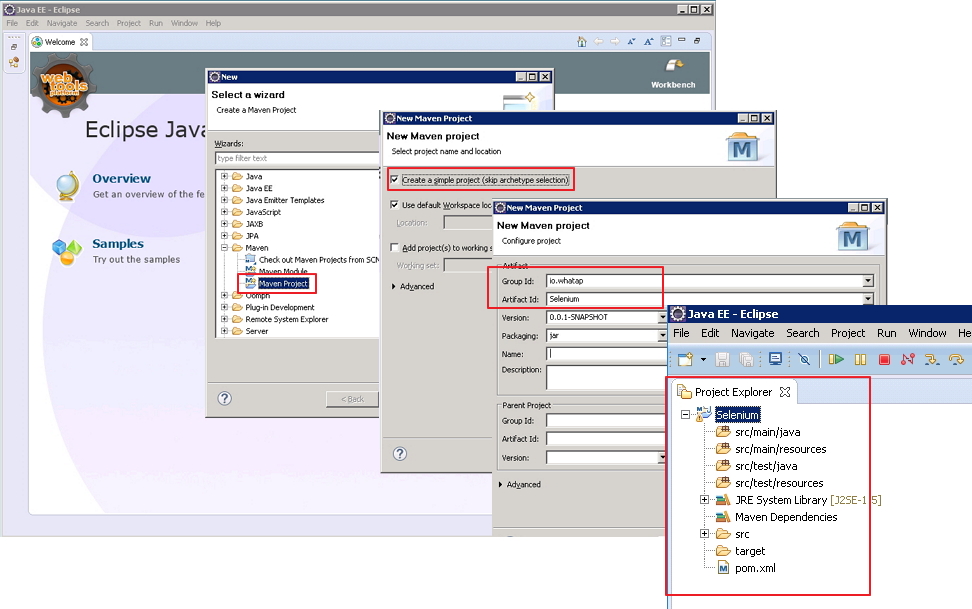The height and width of the screenshot is (609, 972).
Task: Select Maven Project in the wizard list
Action: (x=282, y=284)
